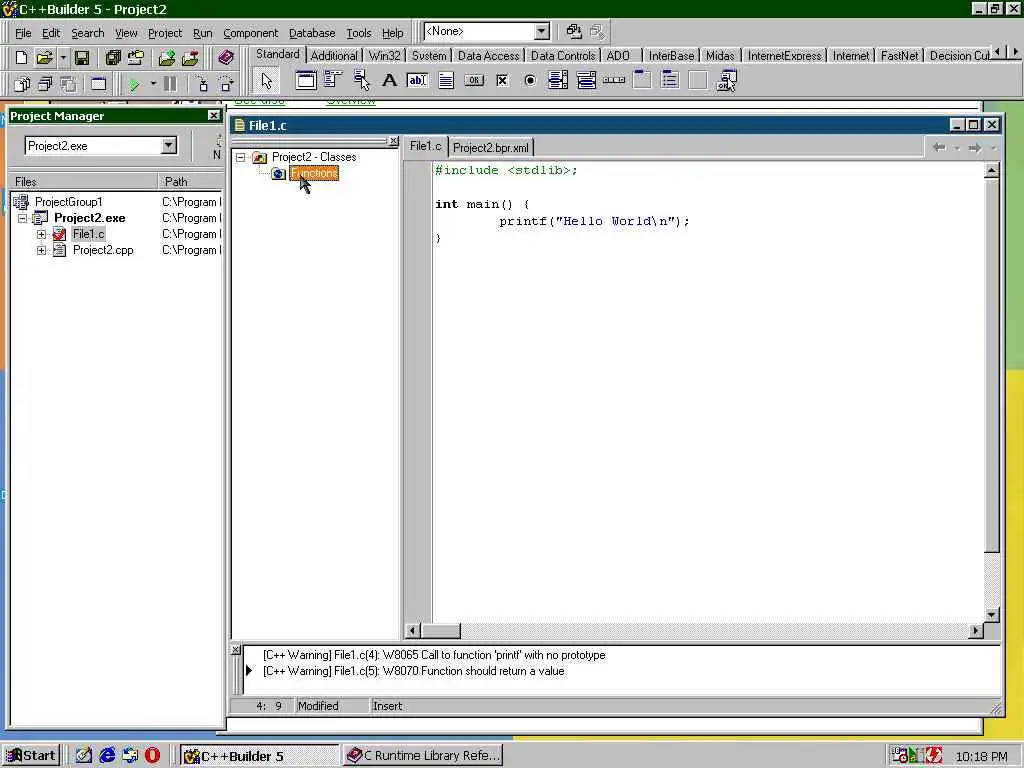Close the message pane with X
This screenshot has width=1024, height=768.
point(236,650)
